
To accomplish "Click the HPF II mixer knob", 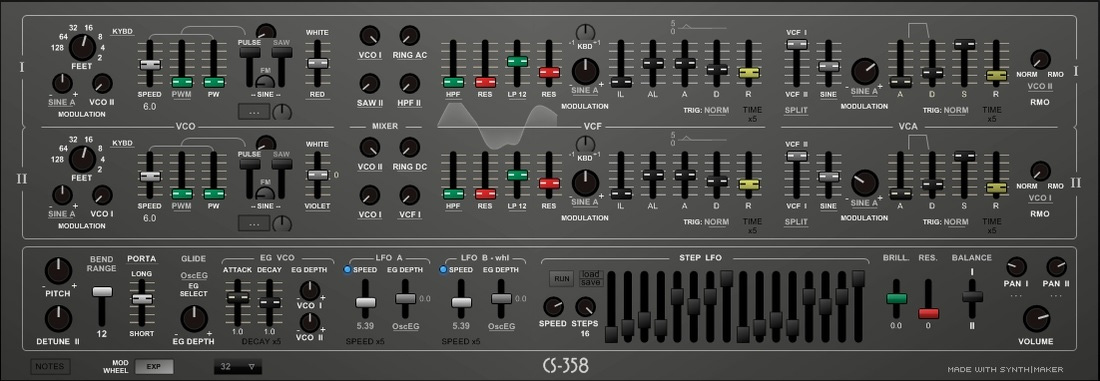I will tap(410, 83).
